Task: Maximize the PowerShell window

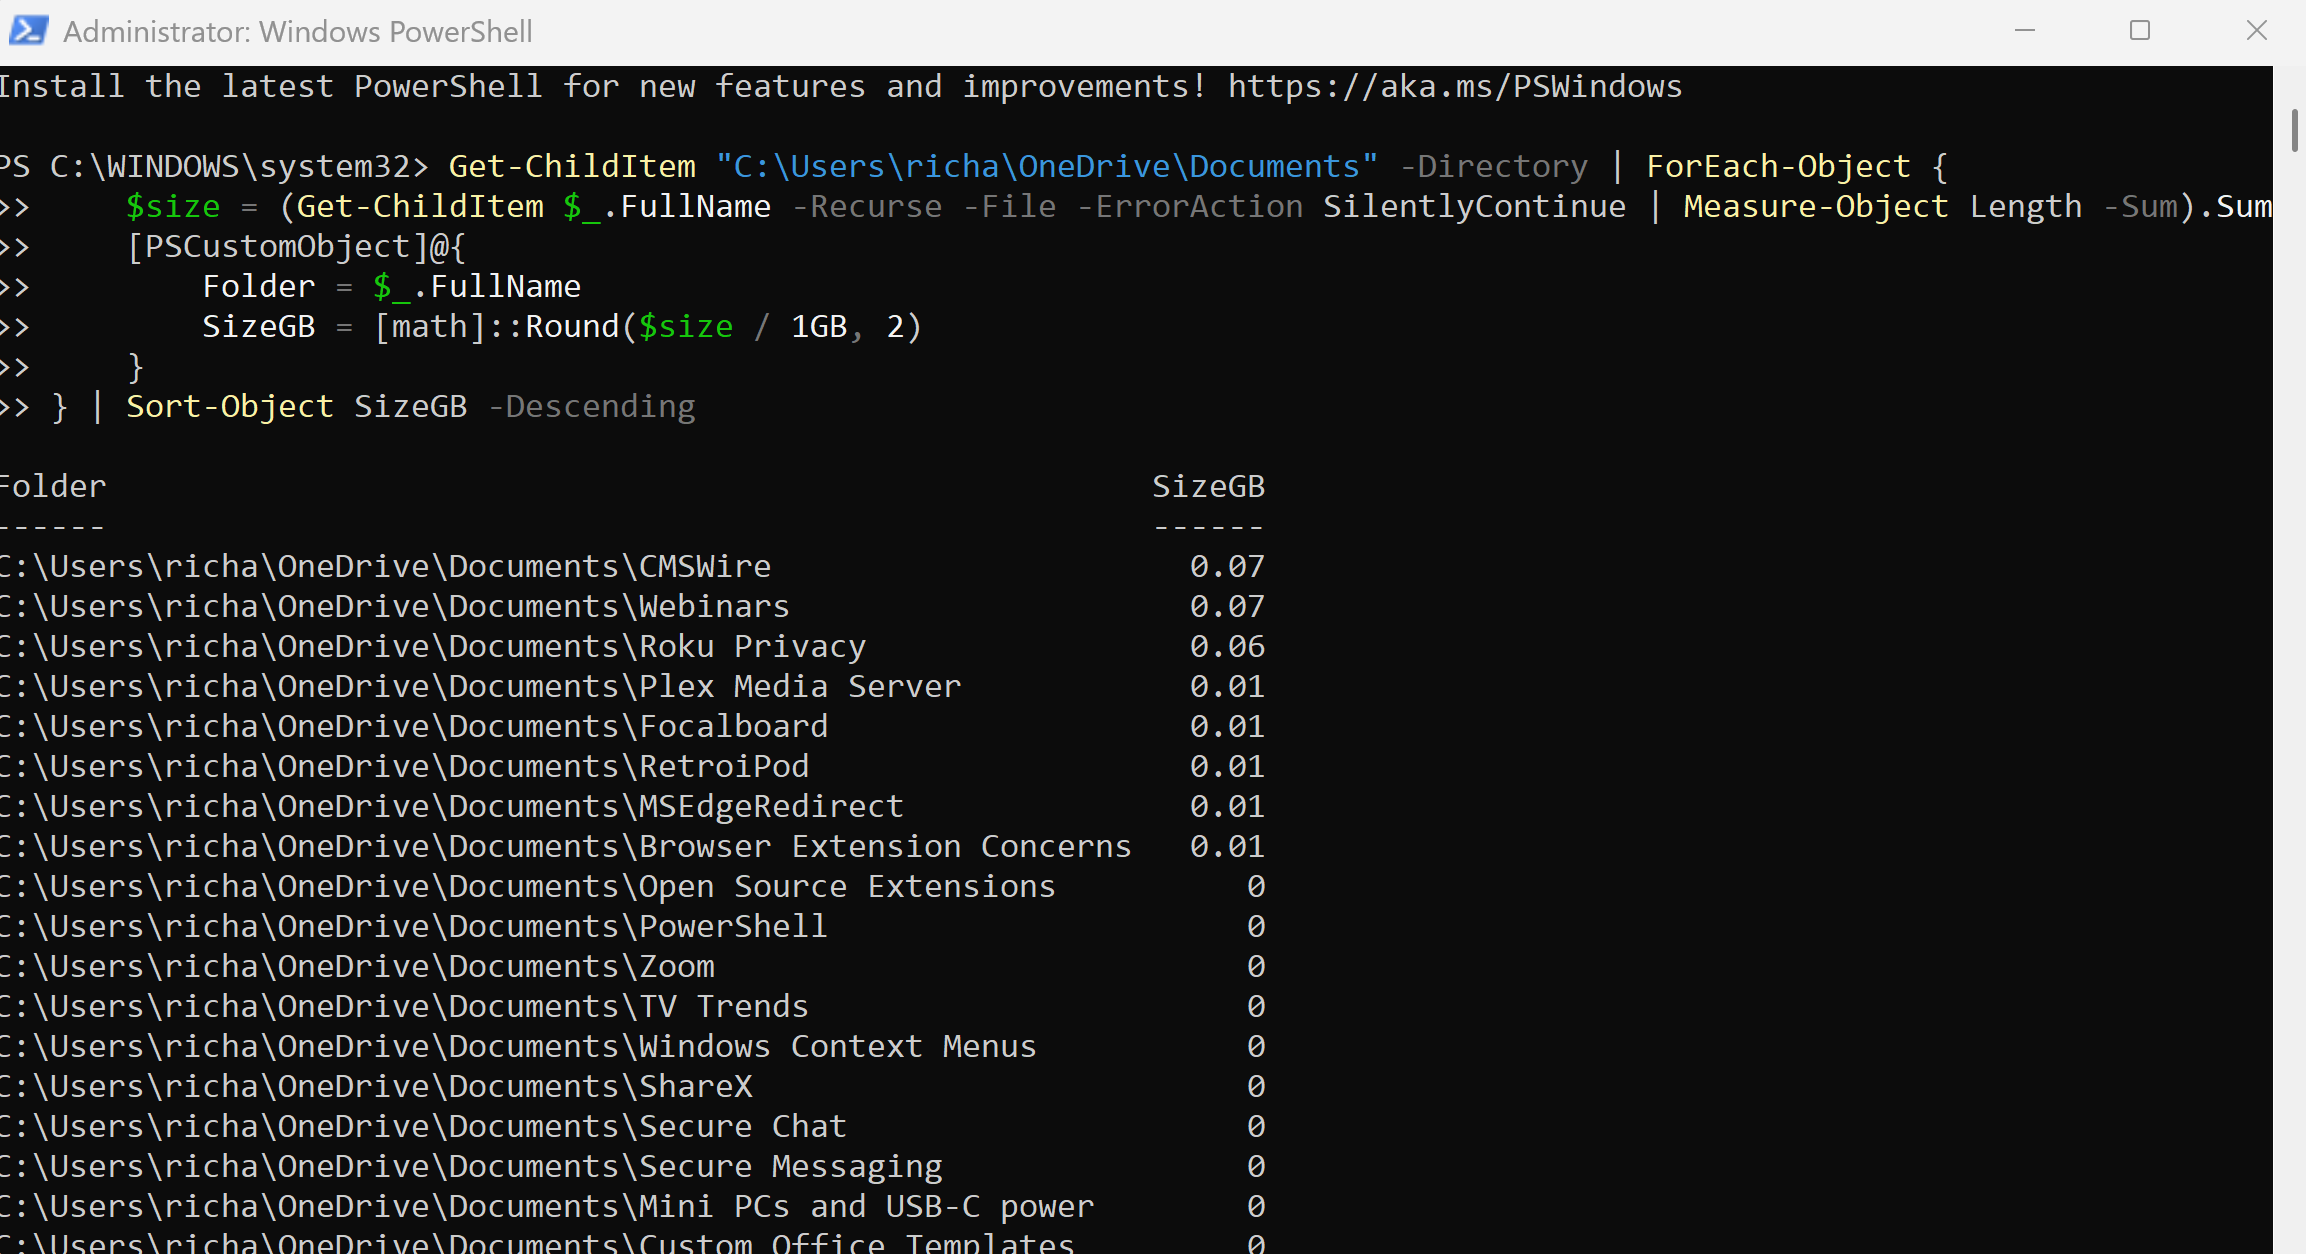Action: (x=2140, y=31)
